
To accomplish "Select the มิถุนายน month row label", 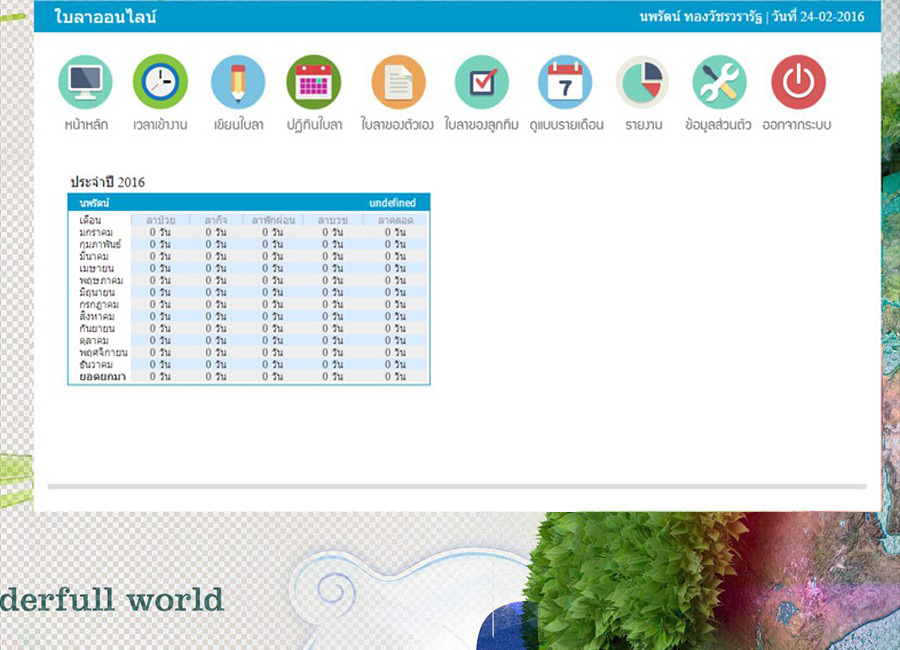I will 97,292.
